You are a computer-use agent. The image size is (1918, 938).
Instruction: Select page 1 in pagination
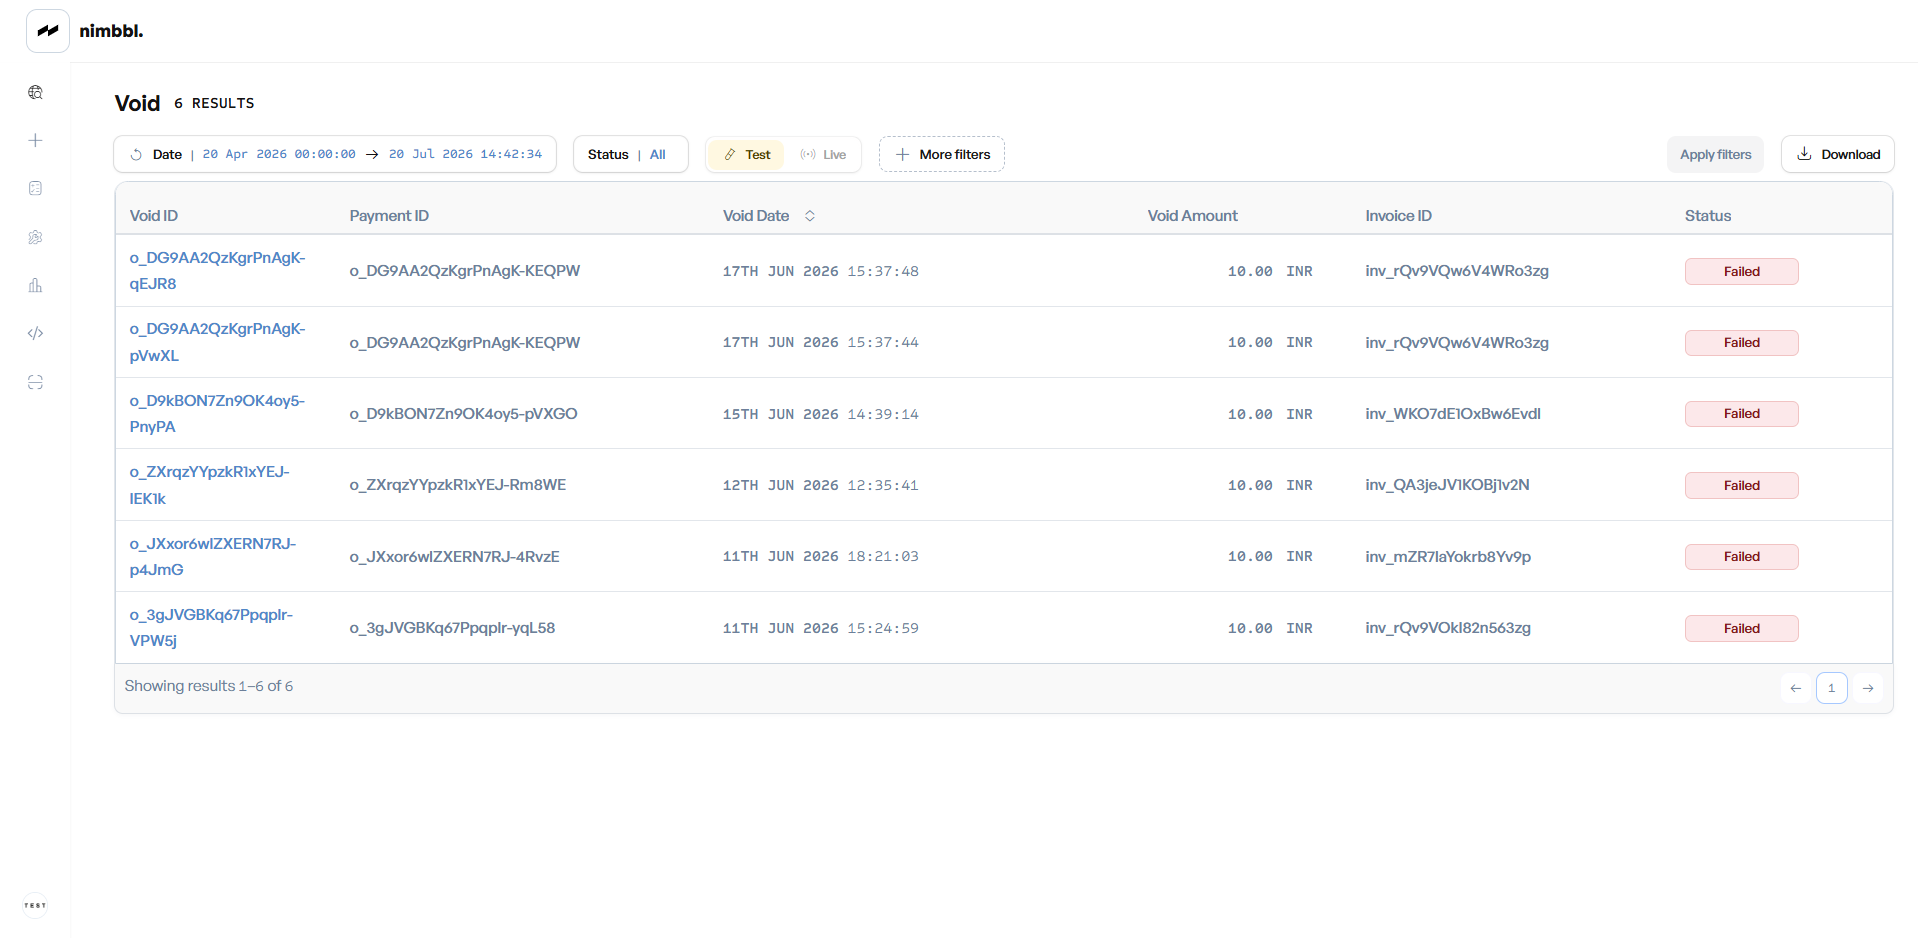click(1832, 689)
